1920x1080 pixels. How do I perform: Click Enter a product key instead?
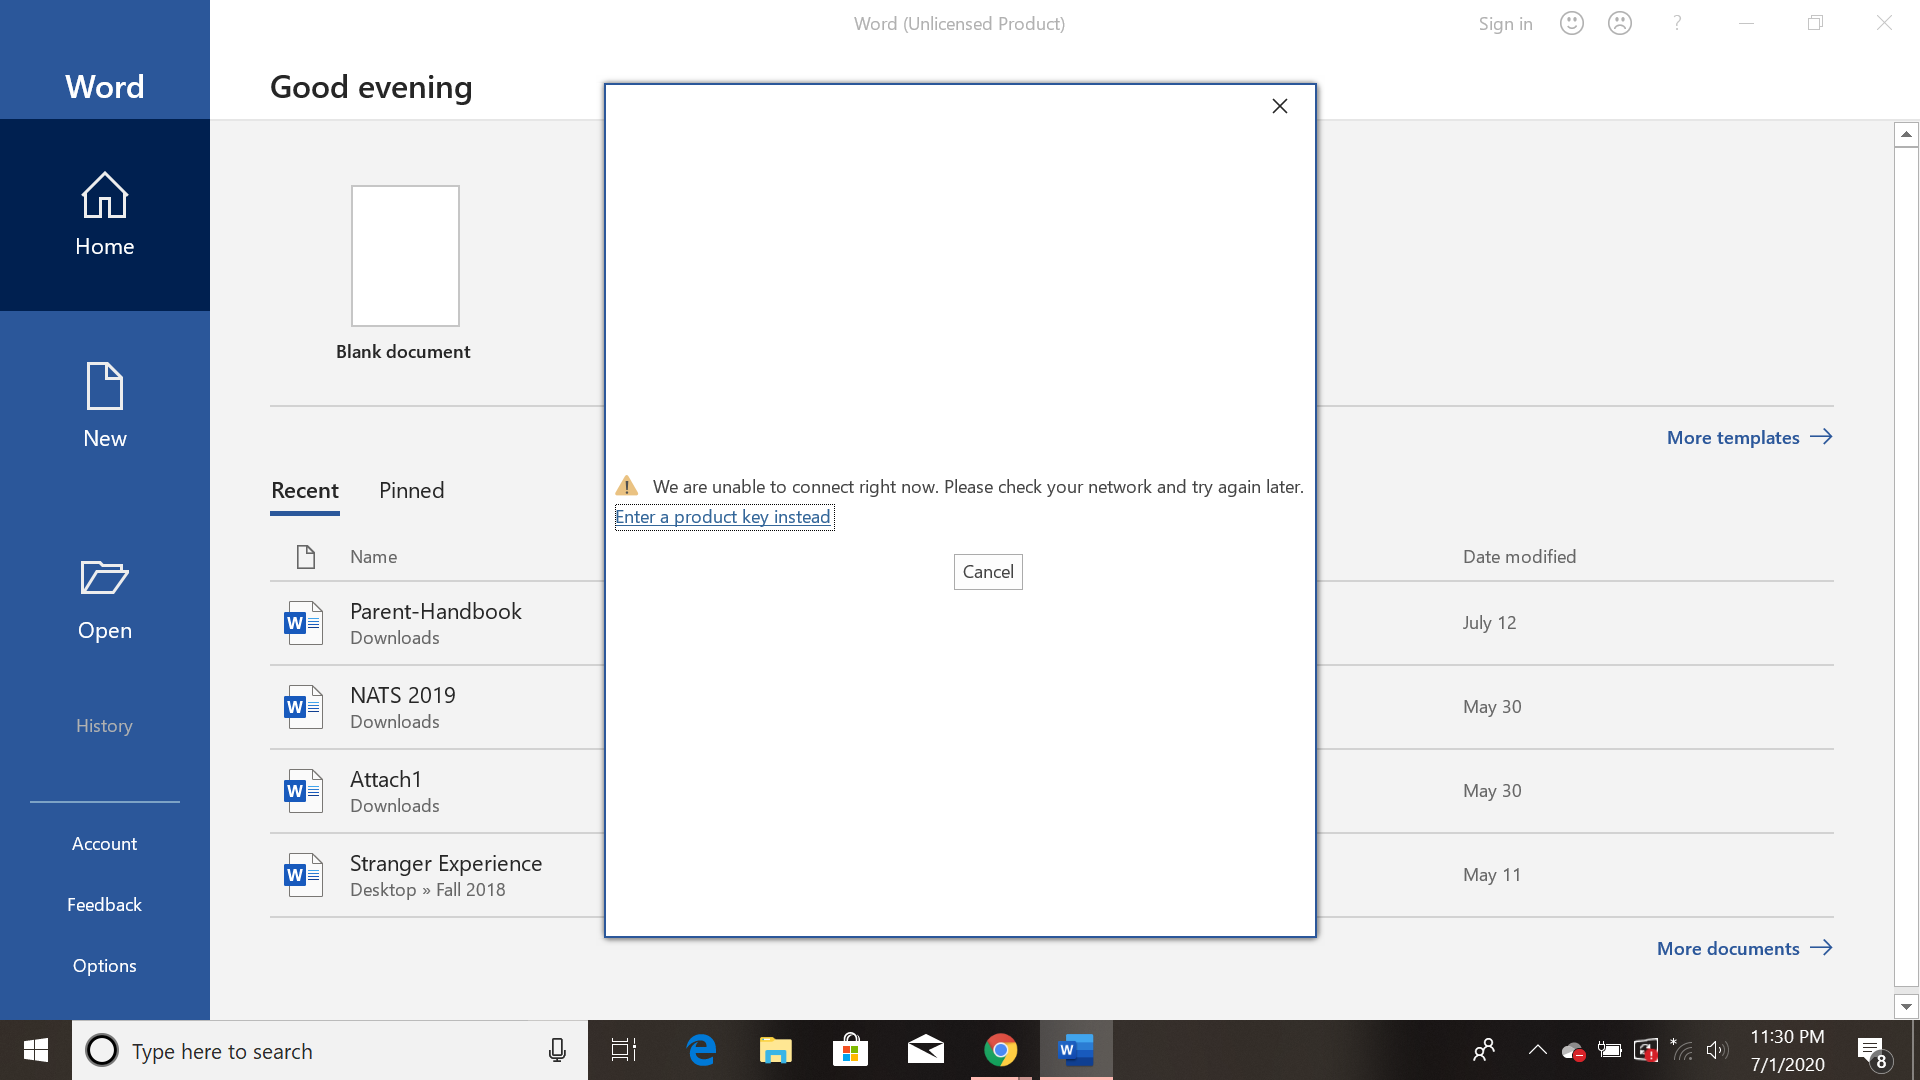(x=722, y=517)
